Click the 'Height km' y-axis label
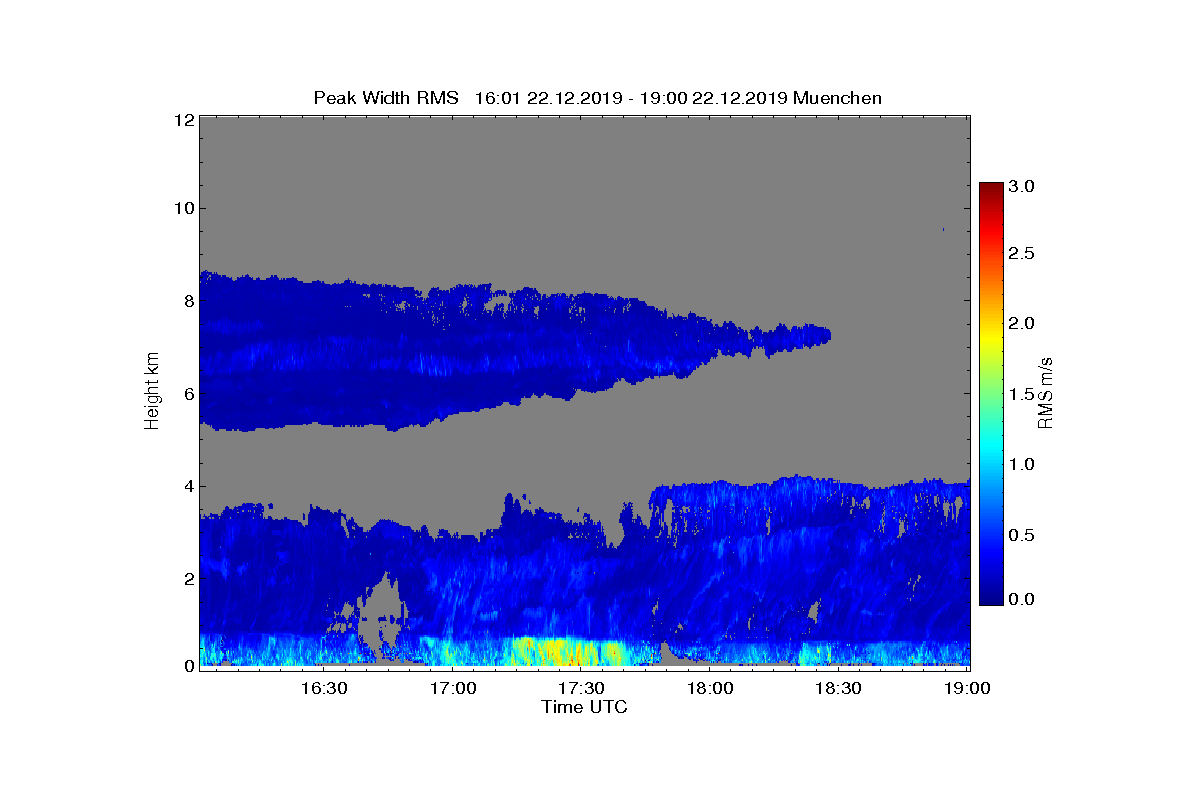Screen dimensions: 1200x800 click(152, 393)
